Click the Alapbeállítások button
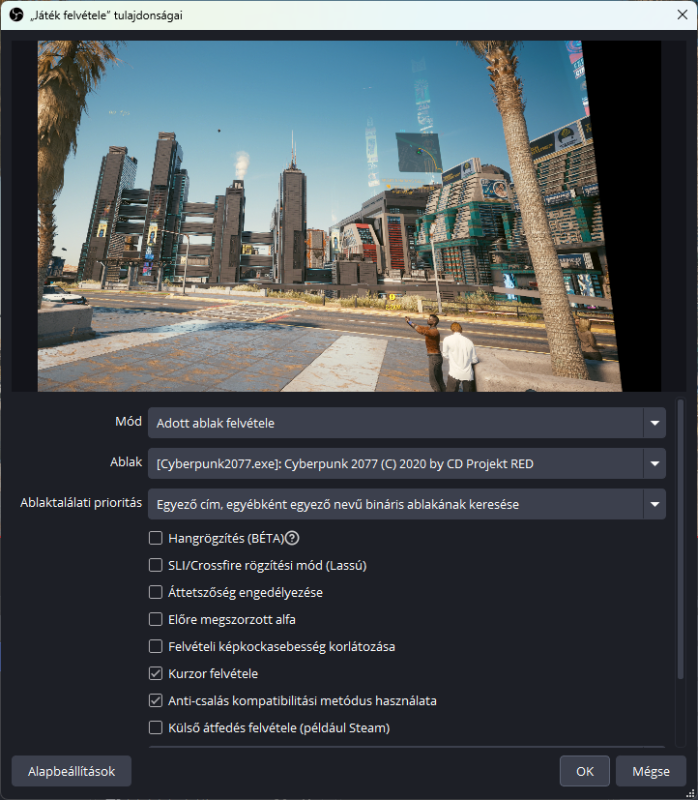This screenshot has width=698, height=800. click(x=71, y=771)
